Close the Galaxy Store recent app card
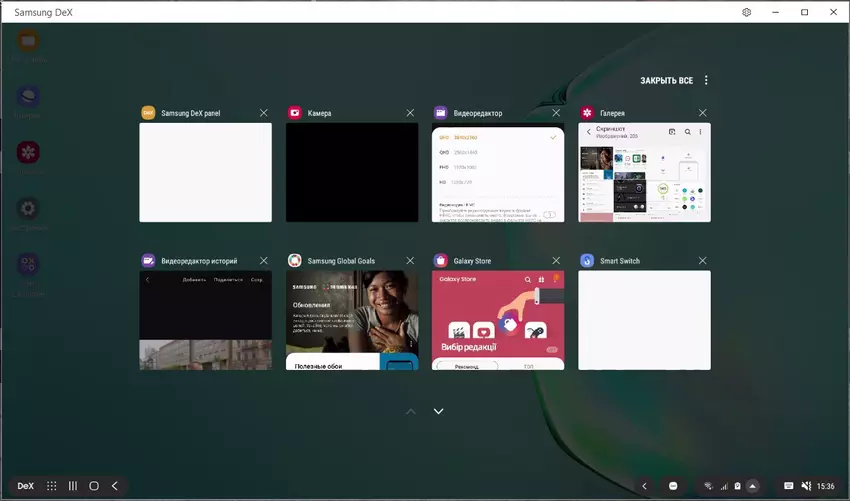This screenshot has width=850, height=501. (556, 261)
